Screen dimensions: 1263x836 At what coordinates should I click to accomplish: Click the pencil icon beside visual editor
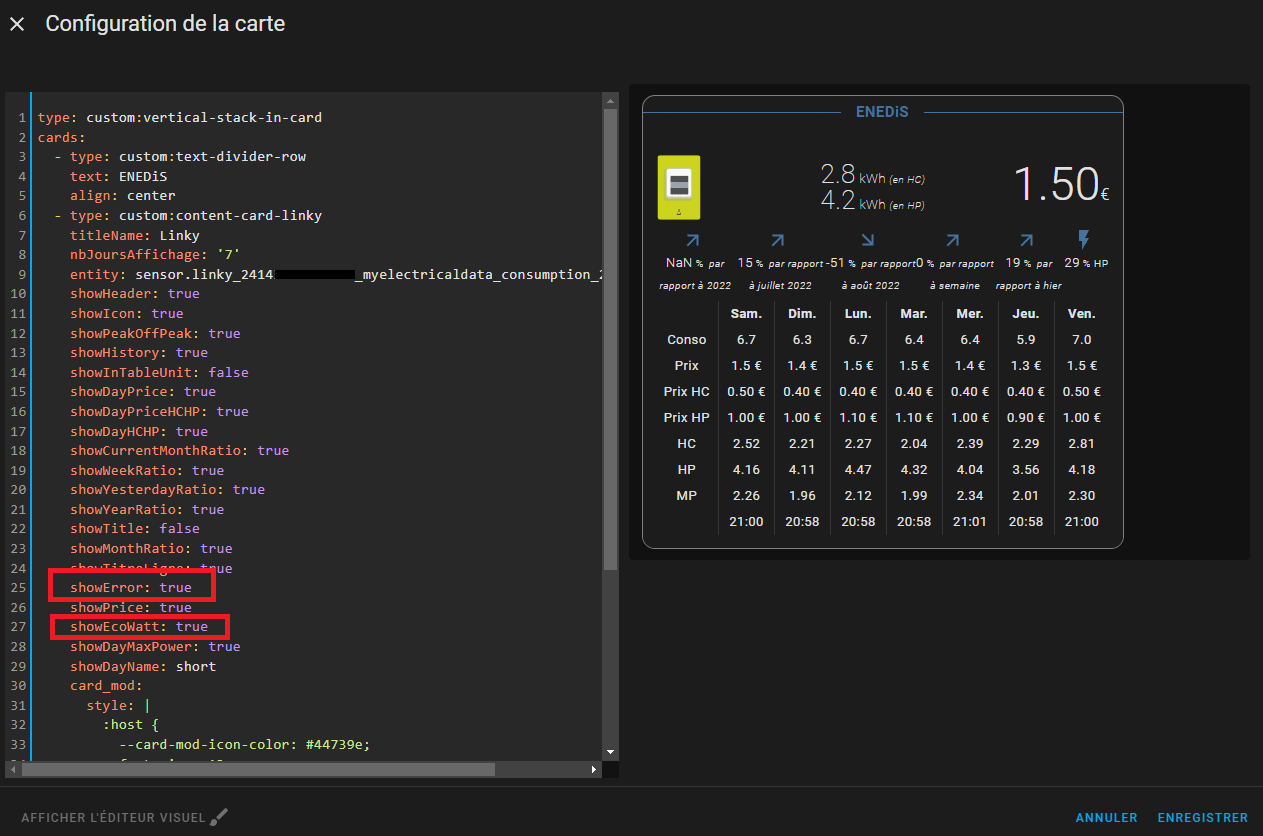[219, 817]
